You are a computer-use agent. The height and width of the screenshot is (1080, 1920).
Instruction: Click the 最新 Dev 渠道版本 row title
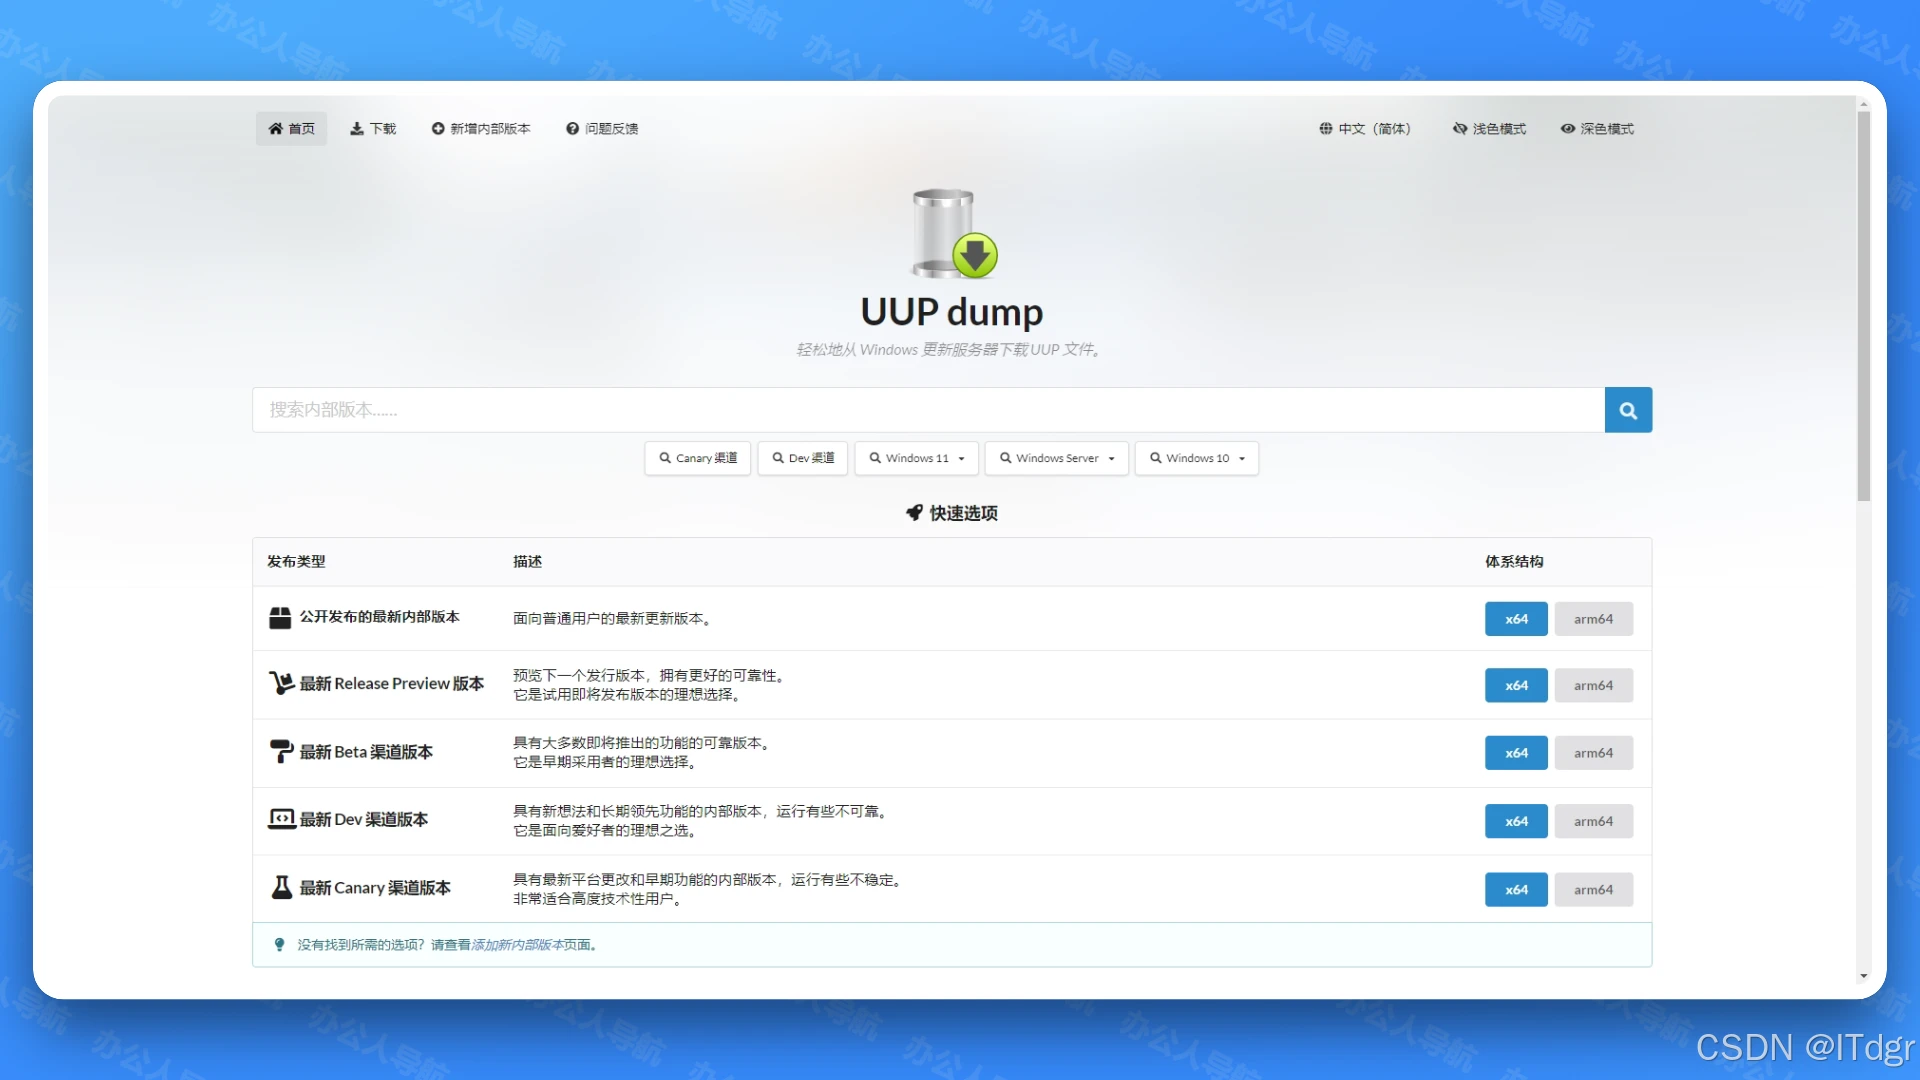(x=364, y=819)
